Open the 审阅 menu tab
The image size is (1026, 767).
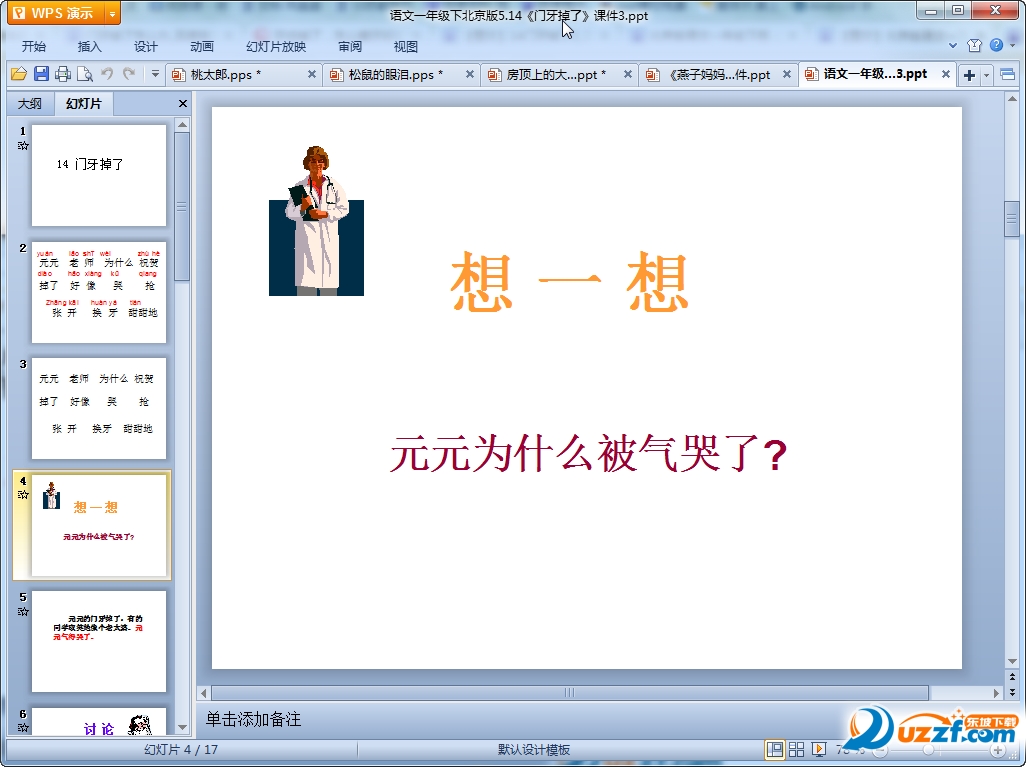350,46
